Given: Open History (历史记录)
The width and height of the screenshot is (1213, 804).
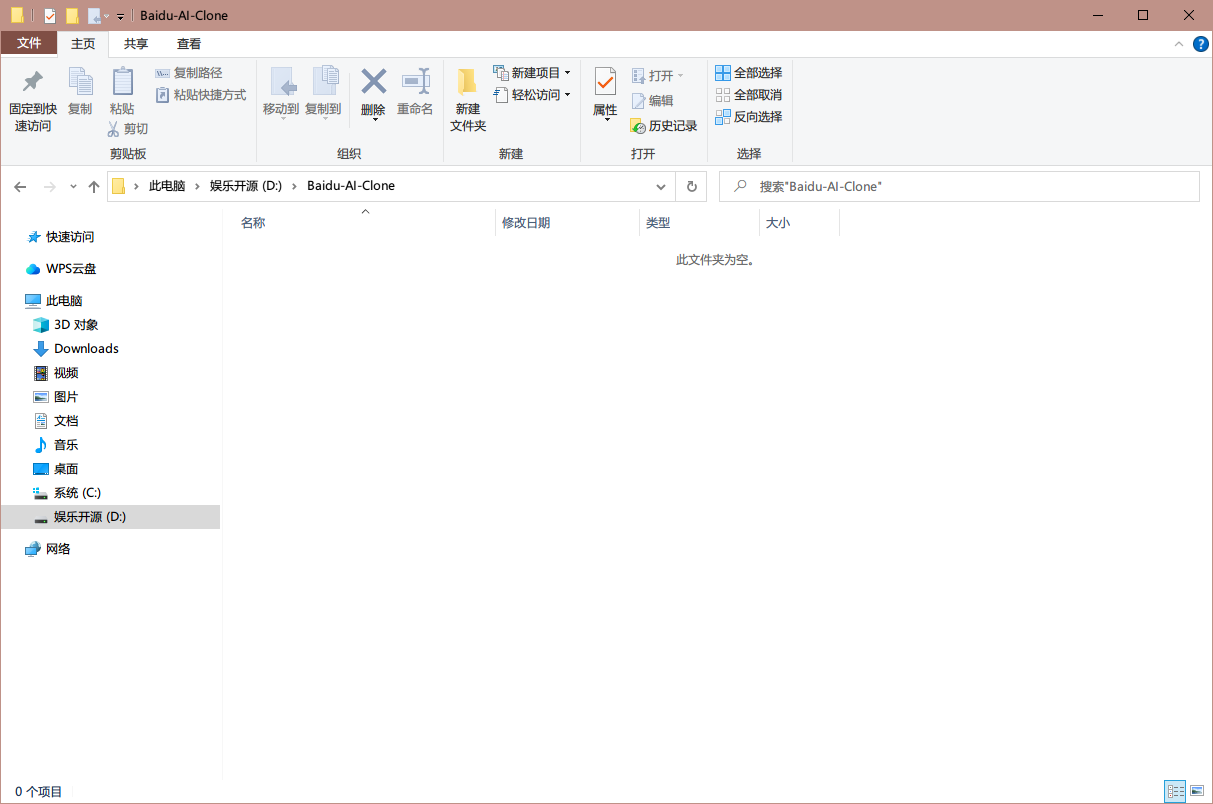Looking at the screenshot, I should point(664,126).
